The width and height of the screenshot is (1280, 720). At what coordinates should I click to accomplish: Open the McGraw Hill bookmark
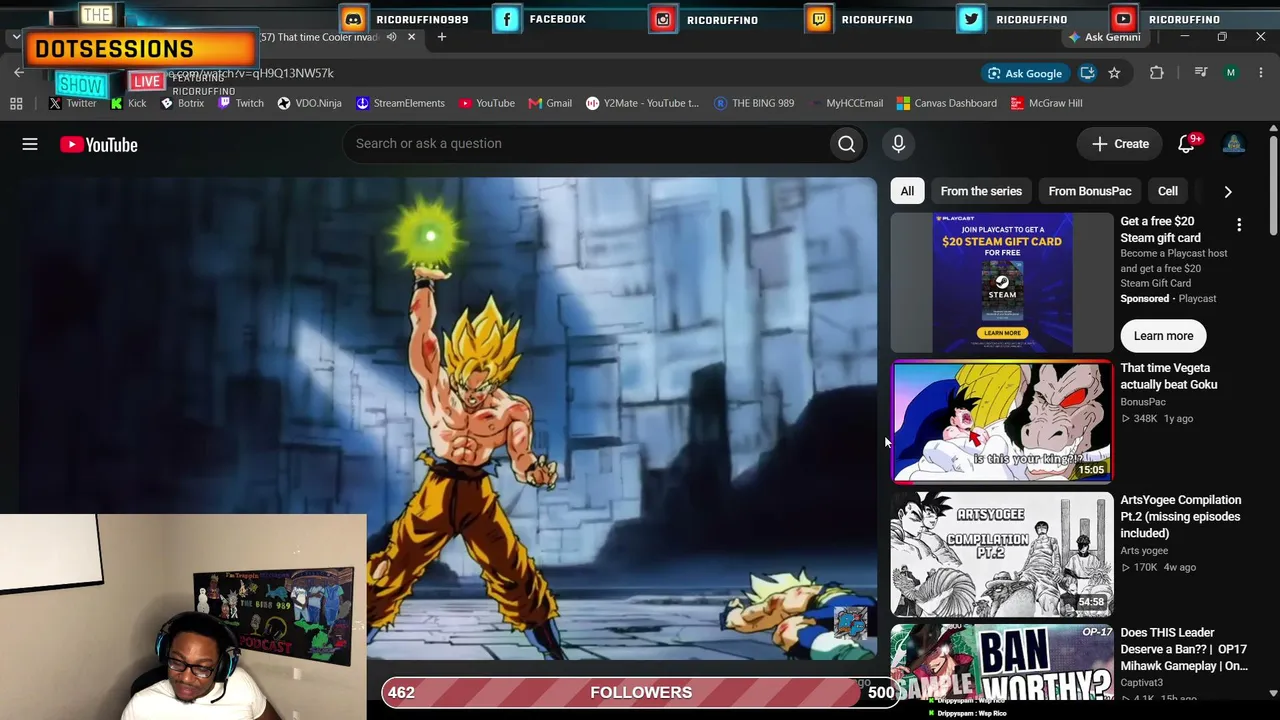coord(1046,103)
